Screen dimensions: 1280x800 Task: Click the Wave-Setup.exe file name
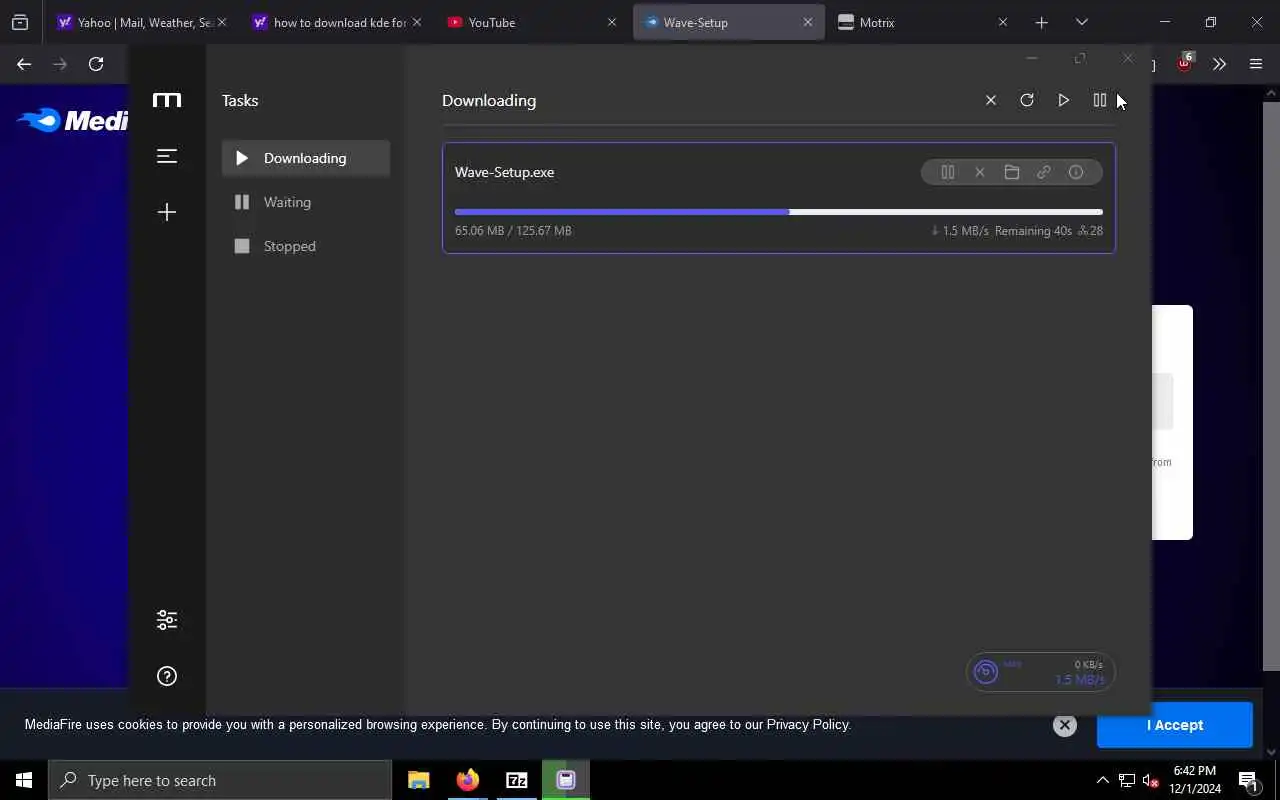click(x=504, y=172)
